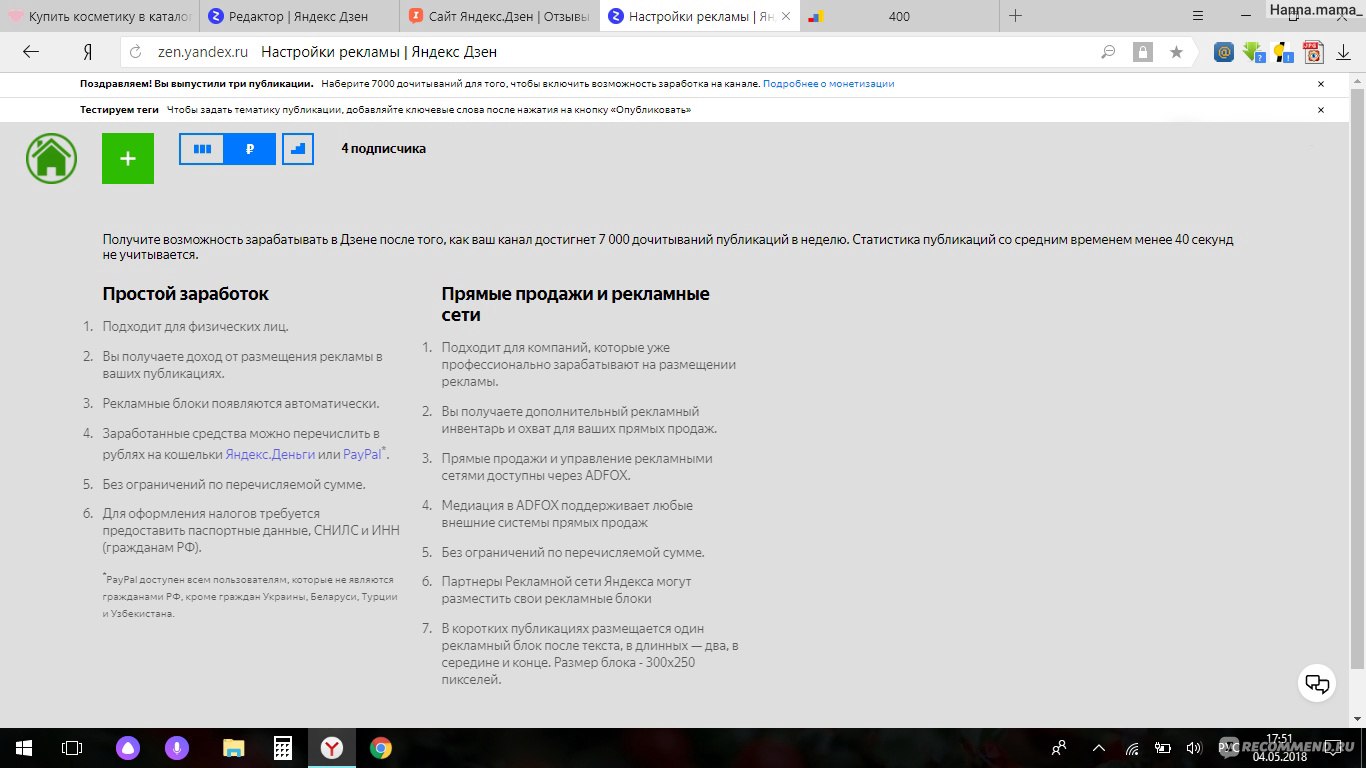The height and width of the screenshot is (768, 1366).
Task: Go back with the browser arrow
Action: tap(31, 52)
